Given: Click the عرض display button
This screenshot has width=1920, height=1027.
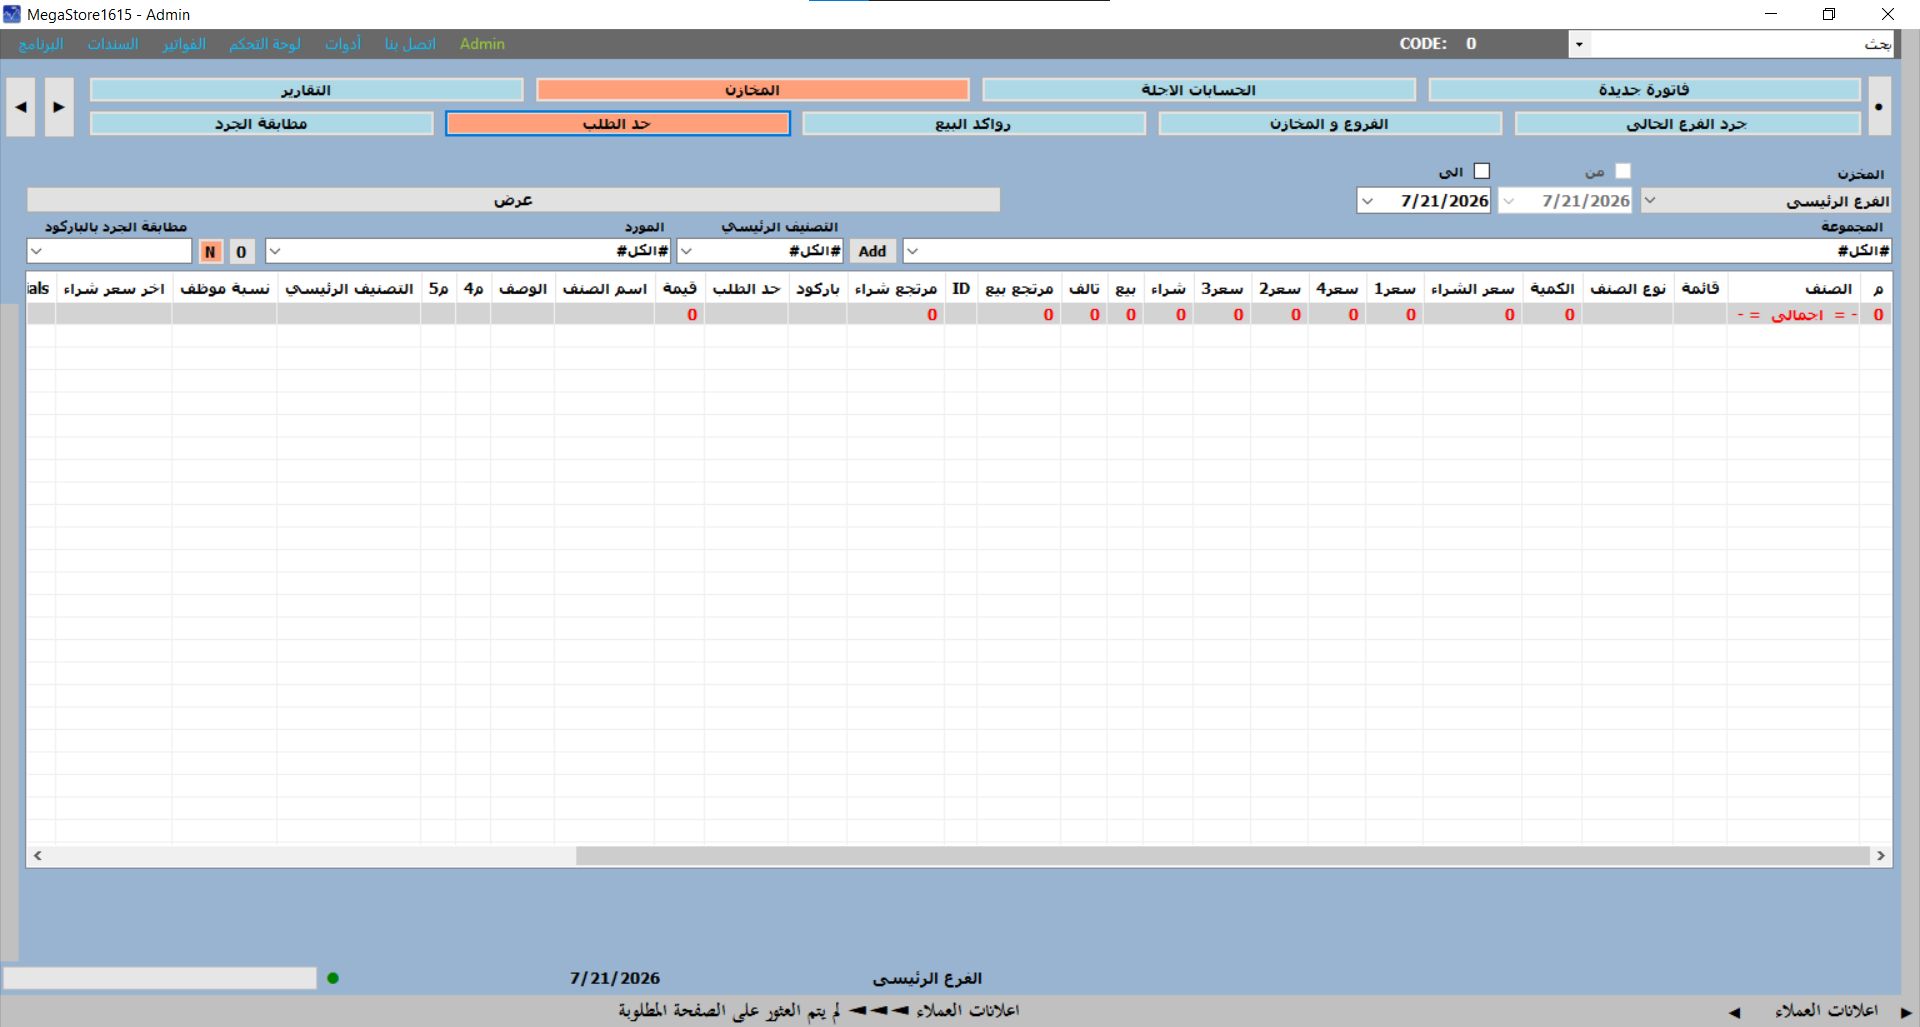Looking at the screenshot, I should pos(513,200).
